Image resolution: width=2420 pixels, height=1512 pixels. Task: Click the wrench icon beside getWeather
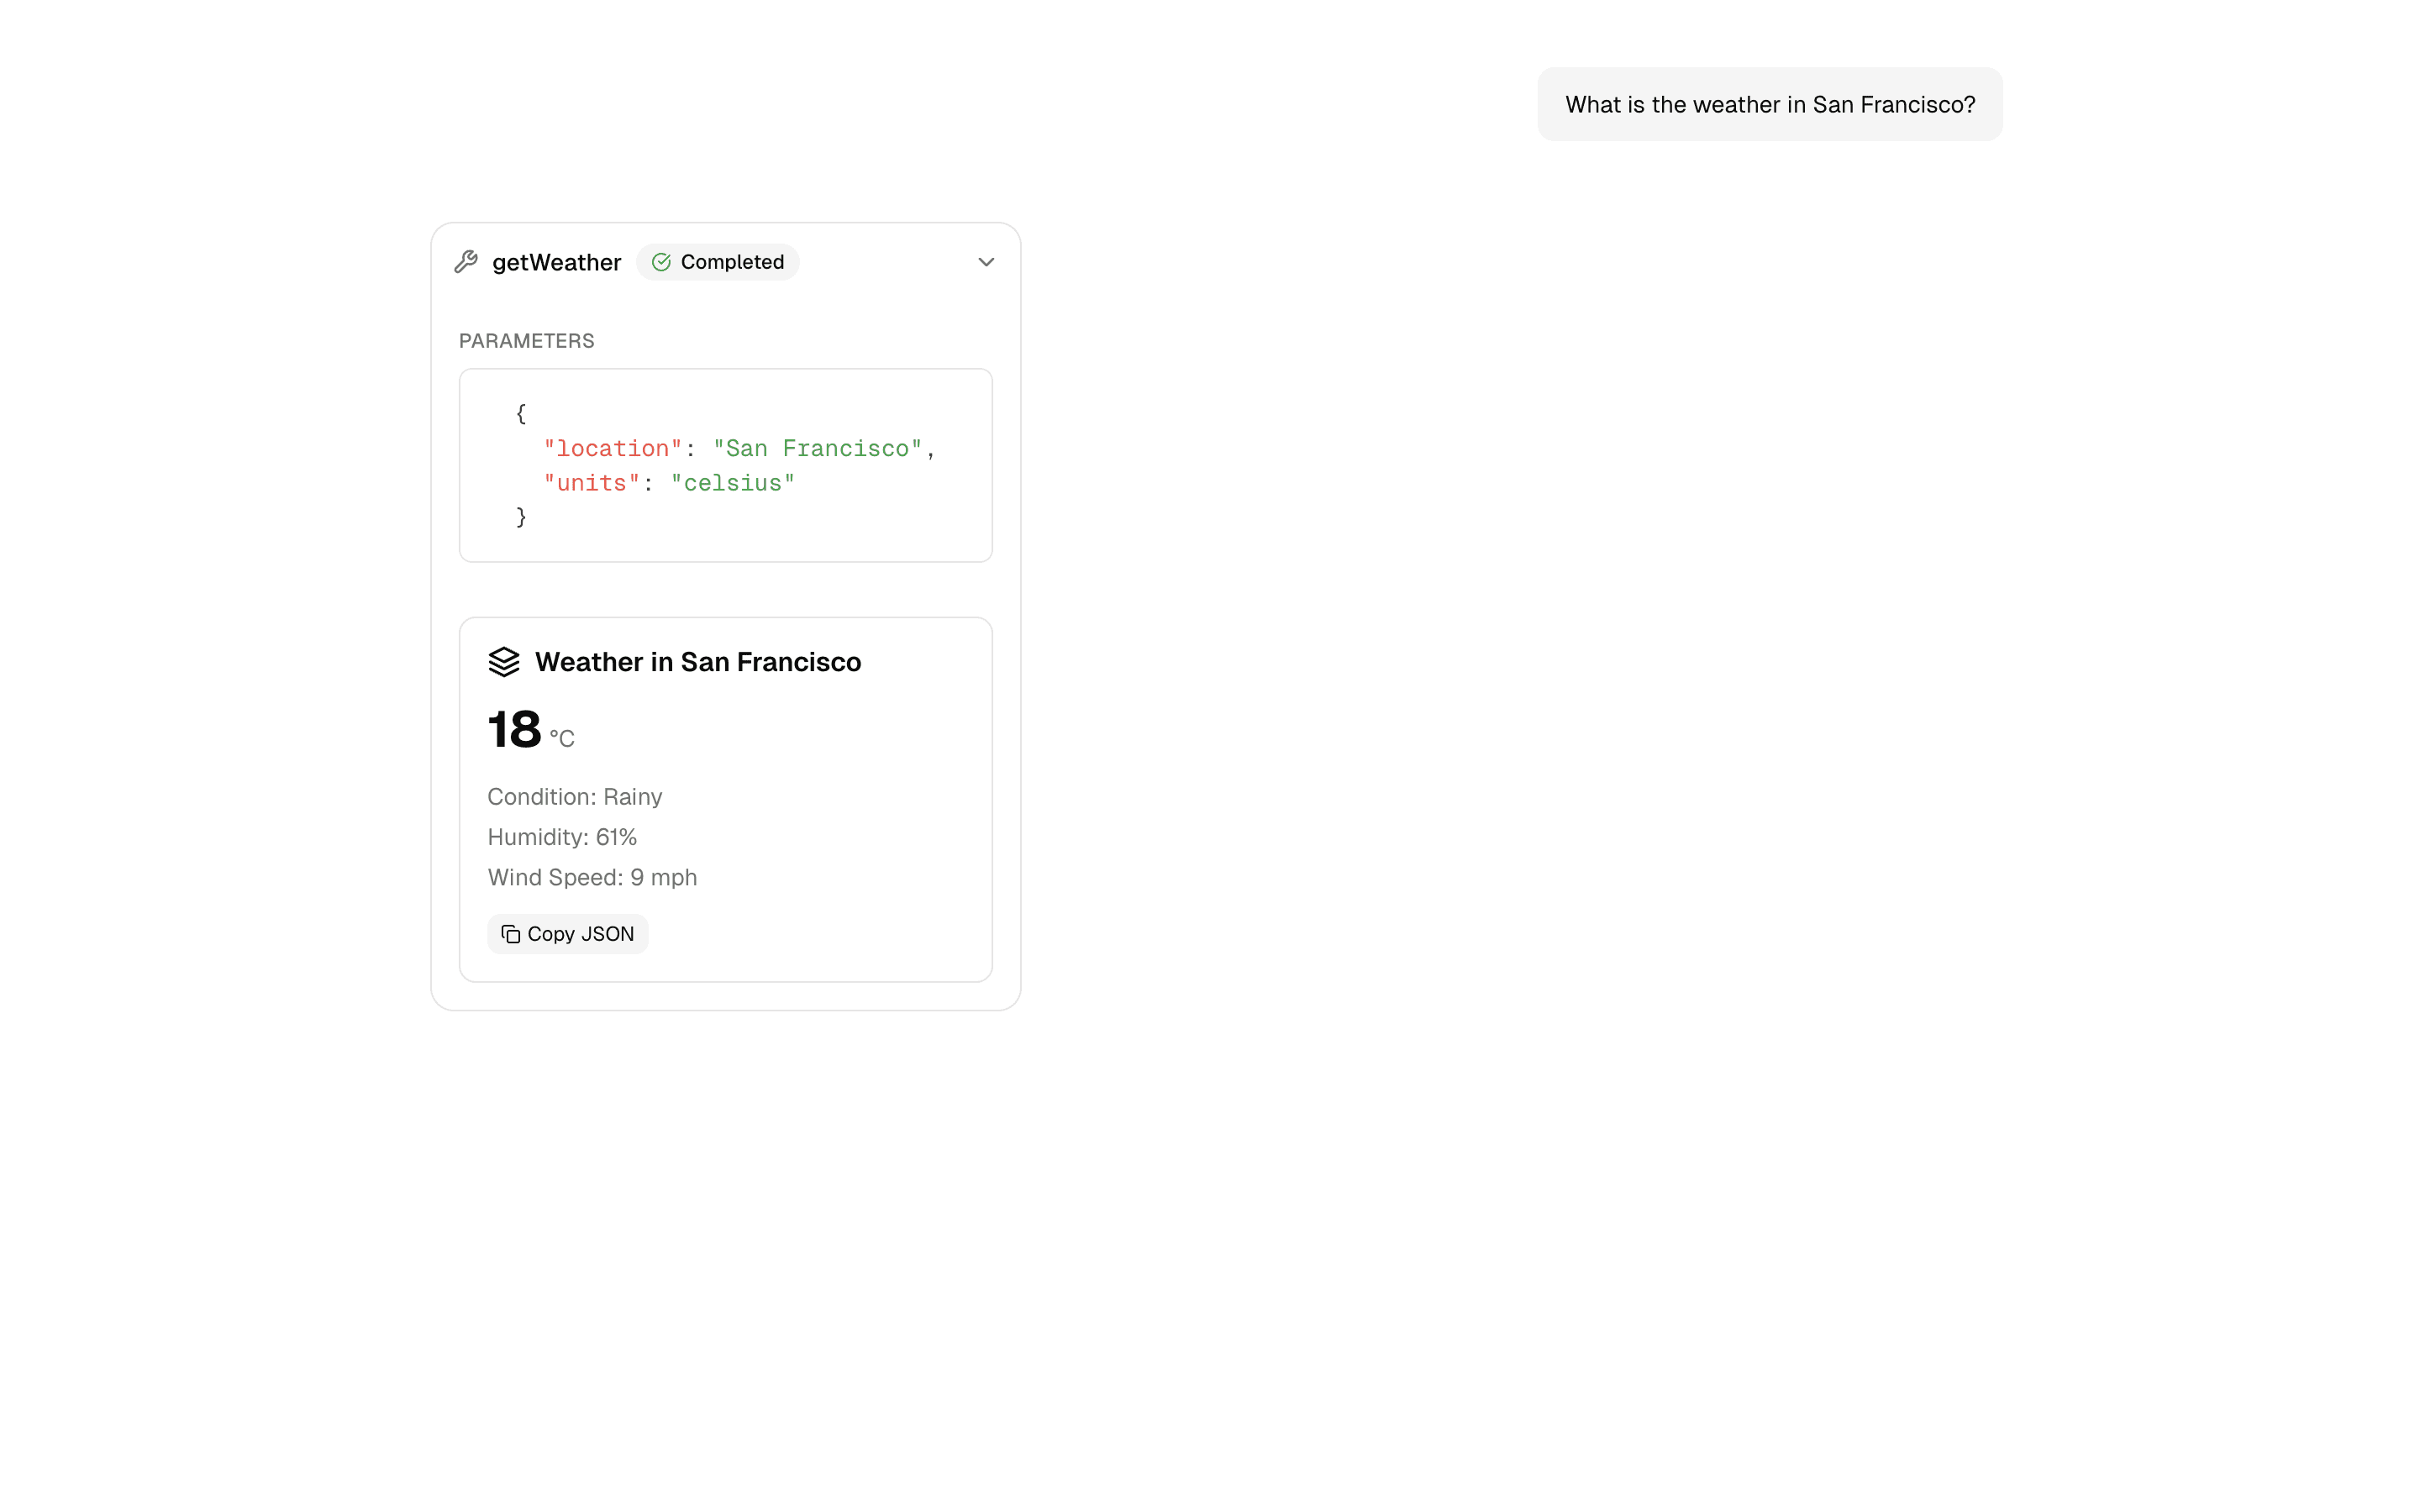(466, 262)
